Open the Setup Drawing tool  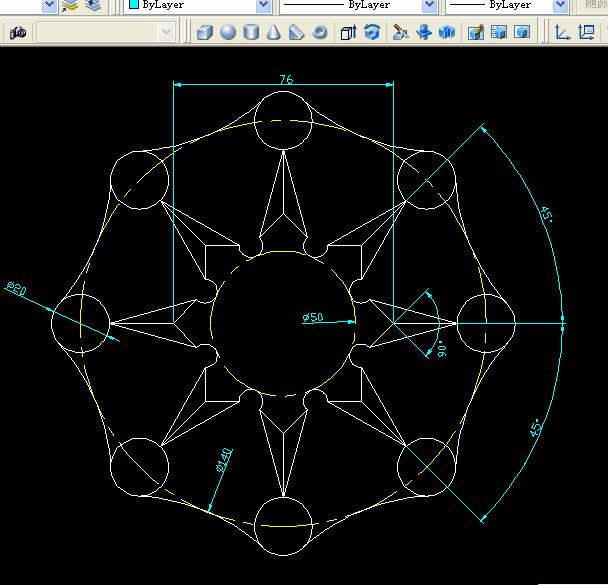coord(476,32)
